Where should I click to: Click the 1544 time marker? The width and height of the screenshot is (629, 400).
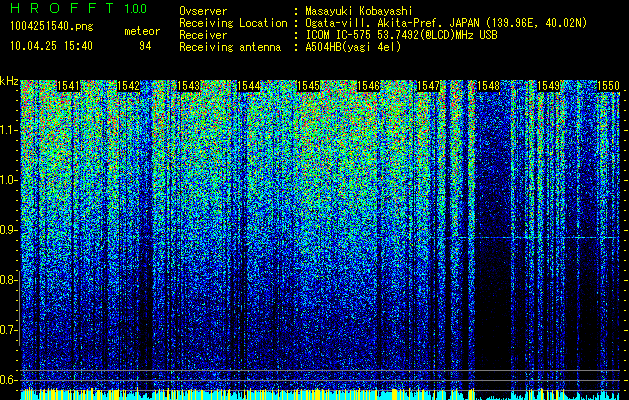pyautogui.click(x=249, y=86)
